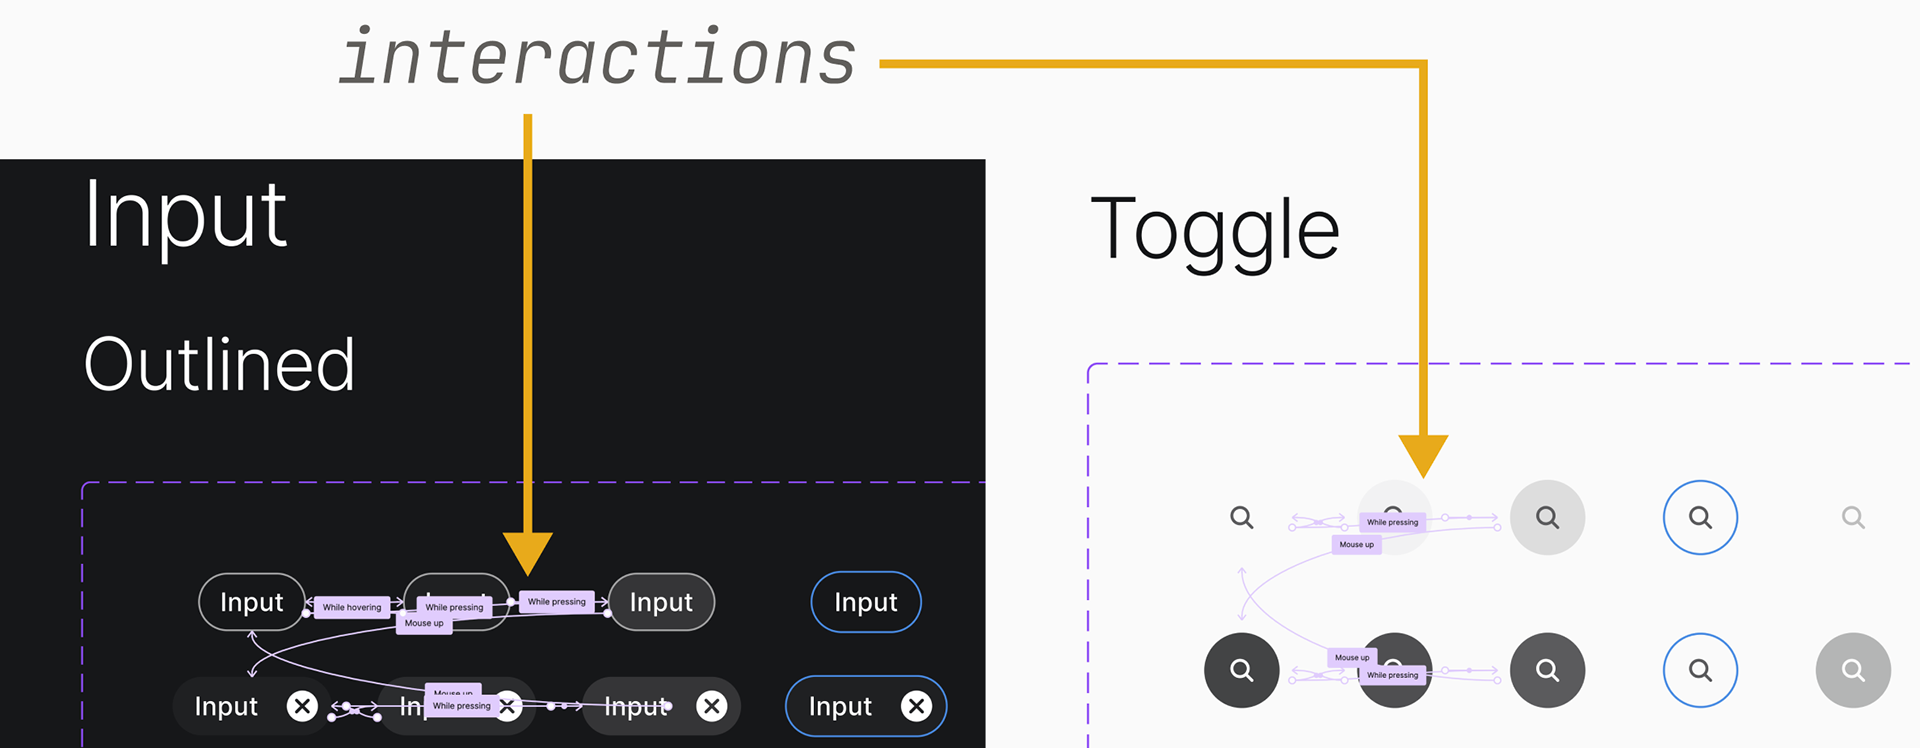Select the light gray circular search toggle
1920x748 pixels.
pos(1547,517)
